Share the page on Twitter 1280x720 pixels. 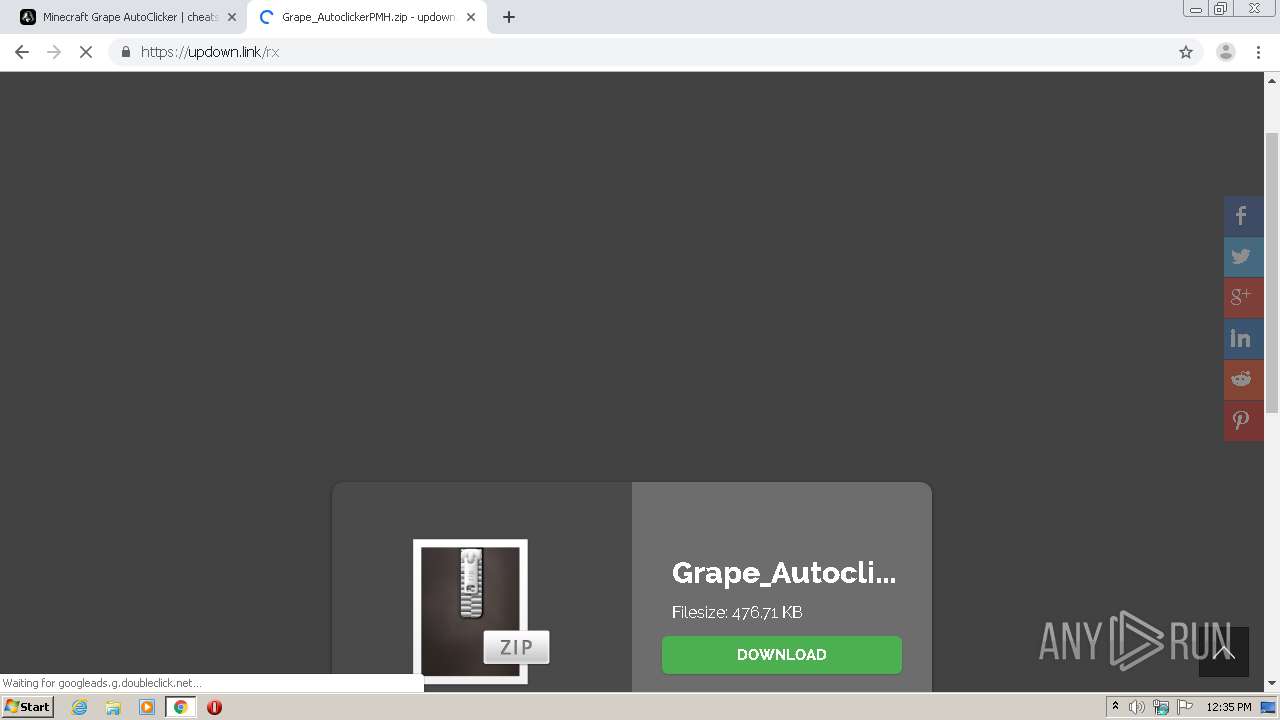pyautogui.click(x=1244, y=257)
